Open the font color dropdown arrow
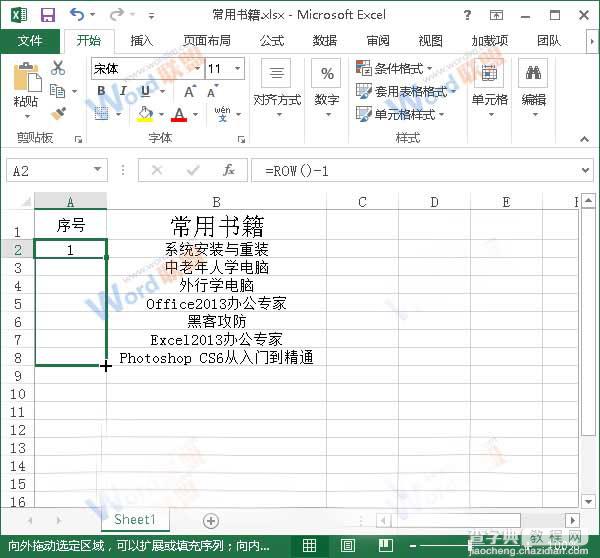The width and height of the screenshot is (600, 558). (196, 114)
